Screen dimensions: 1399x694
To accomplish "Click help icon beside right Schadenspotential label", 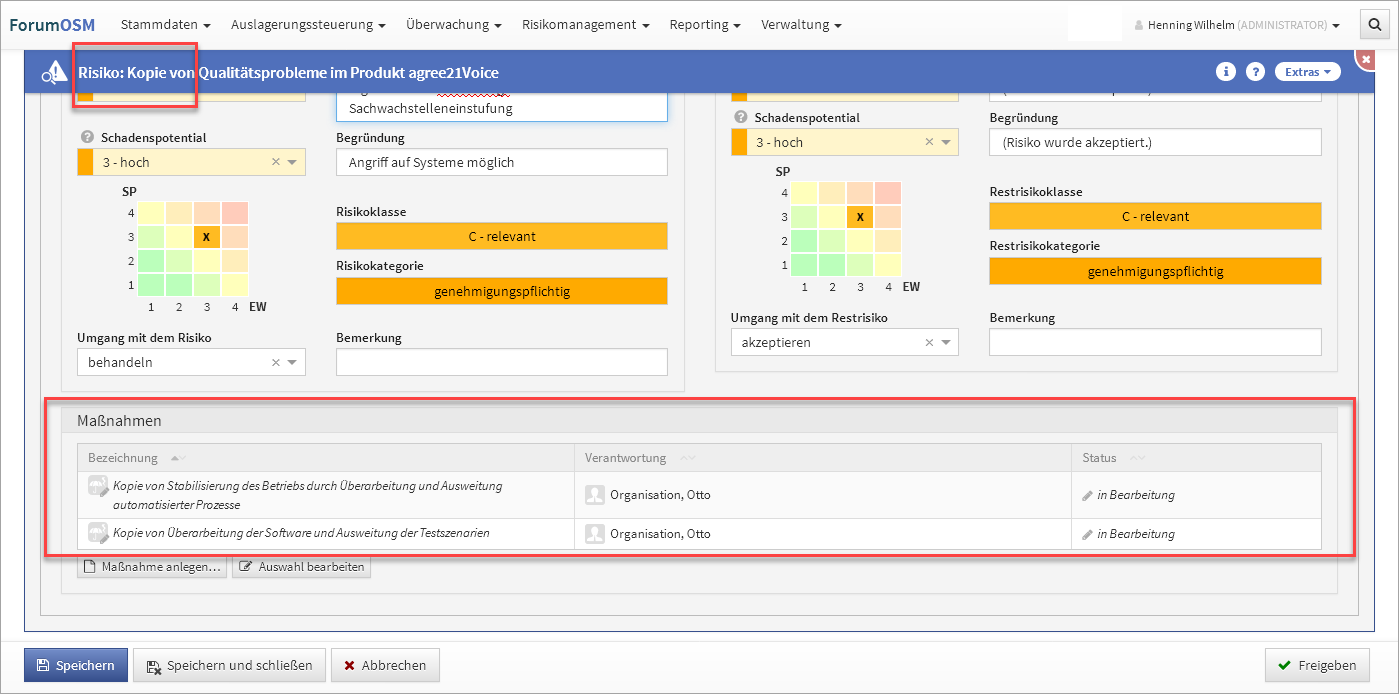I will pyautogui.click(x=740, y=118).
